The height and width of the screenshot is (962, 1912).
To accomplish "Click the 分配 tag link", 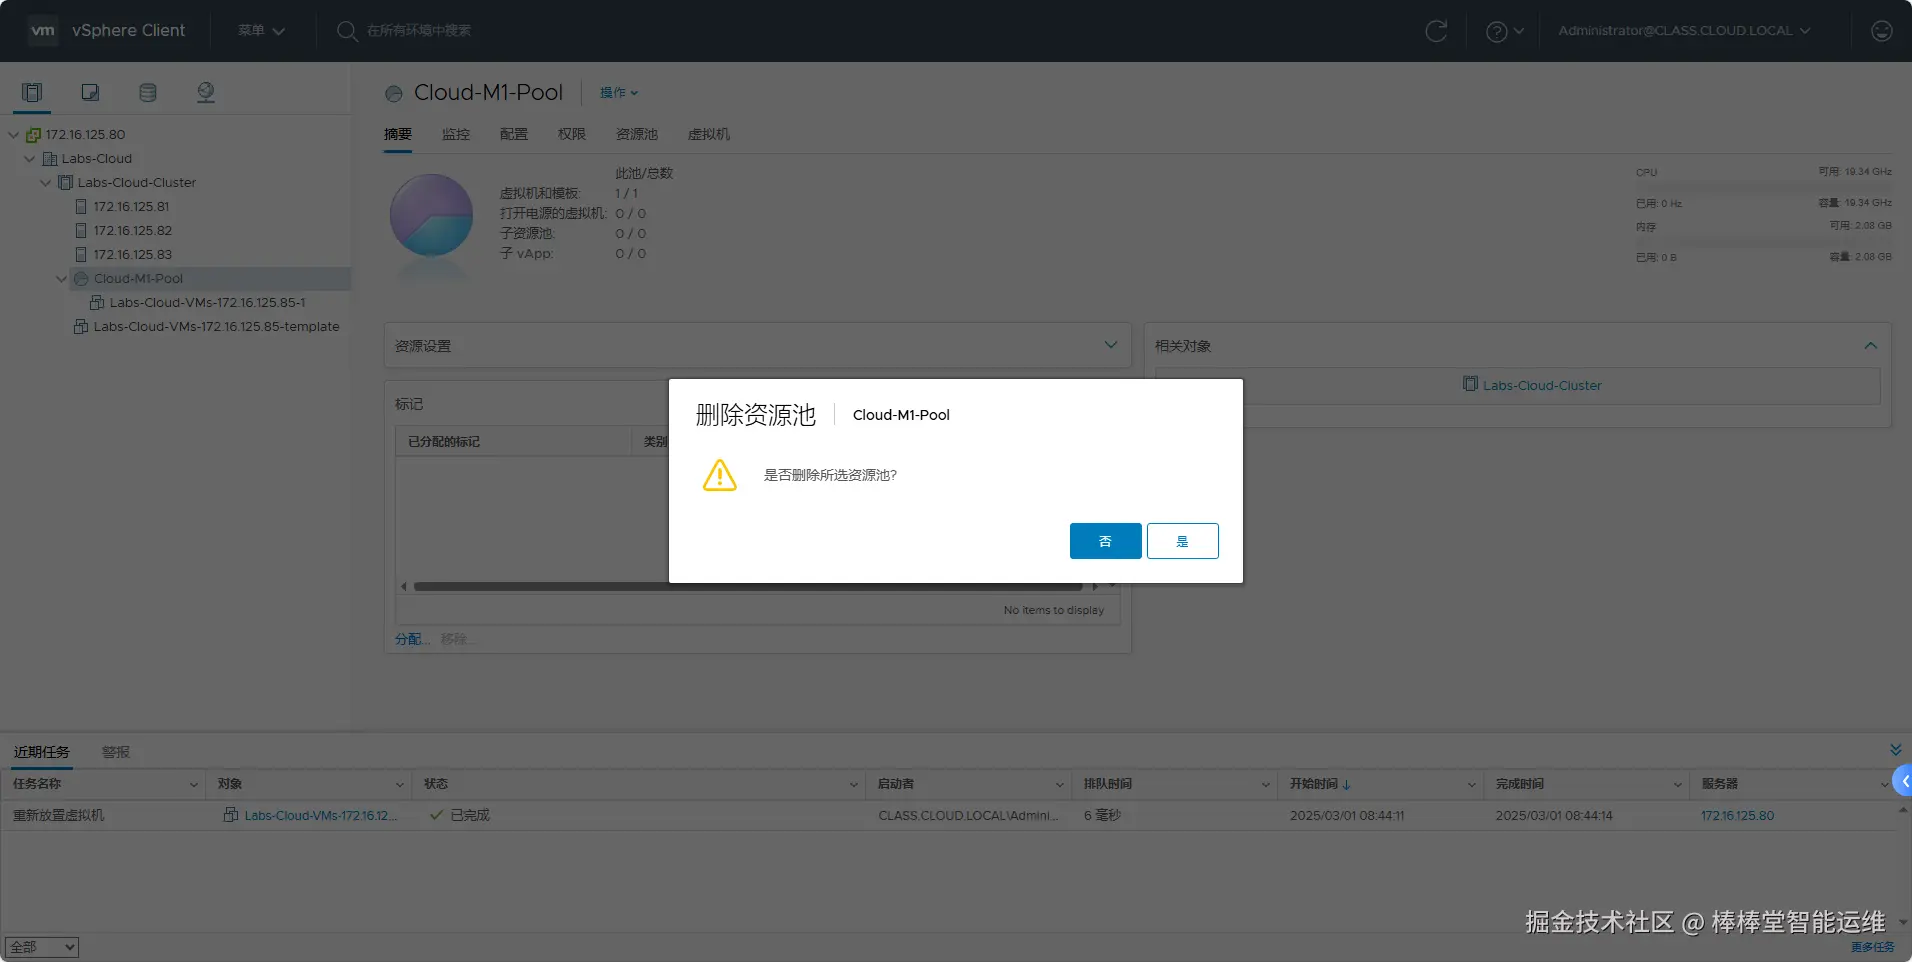I will pos(411,639).
